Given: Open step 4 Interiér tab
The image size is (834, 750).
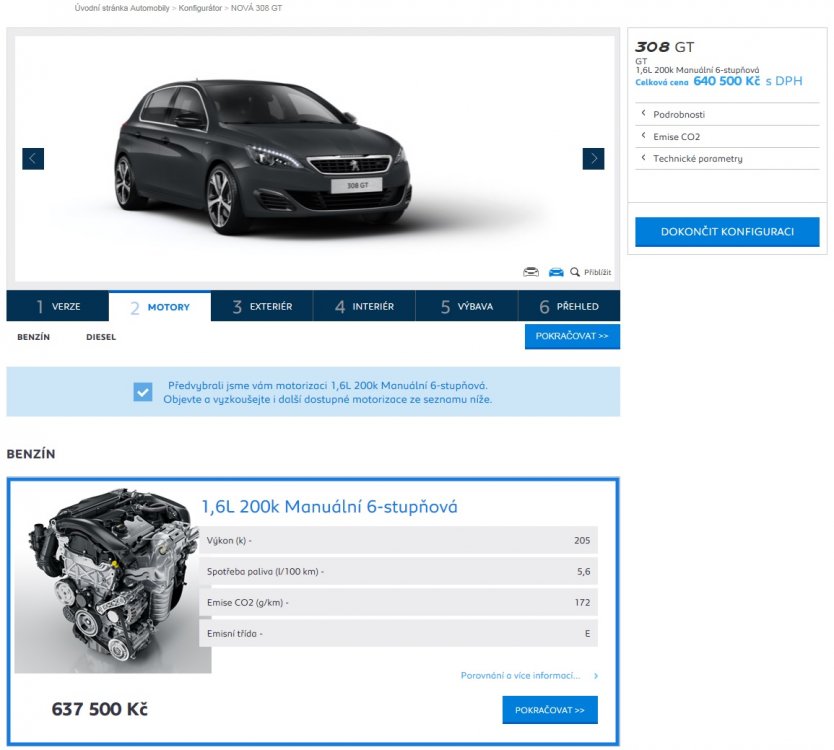Looking at the screenshot, I should (364, 306).
